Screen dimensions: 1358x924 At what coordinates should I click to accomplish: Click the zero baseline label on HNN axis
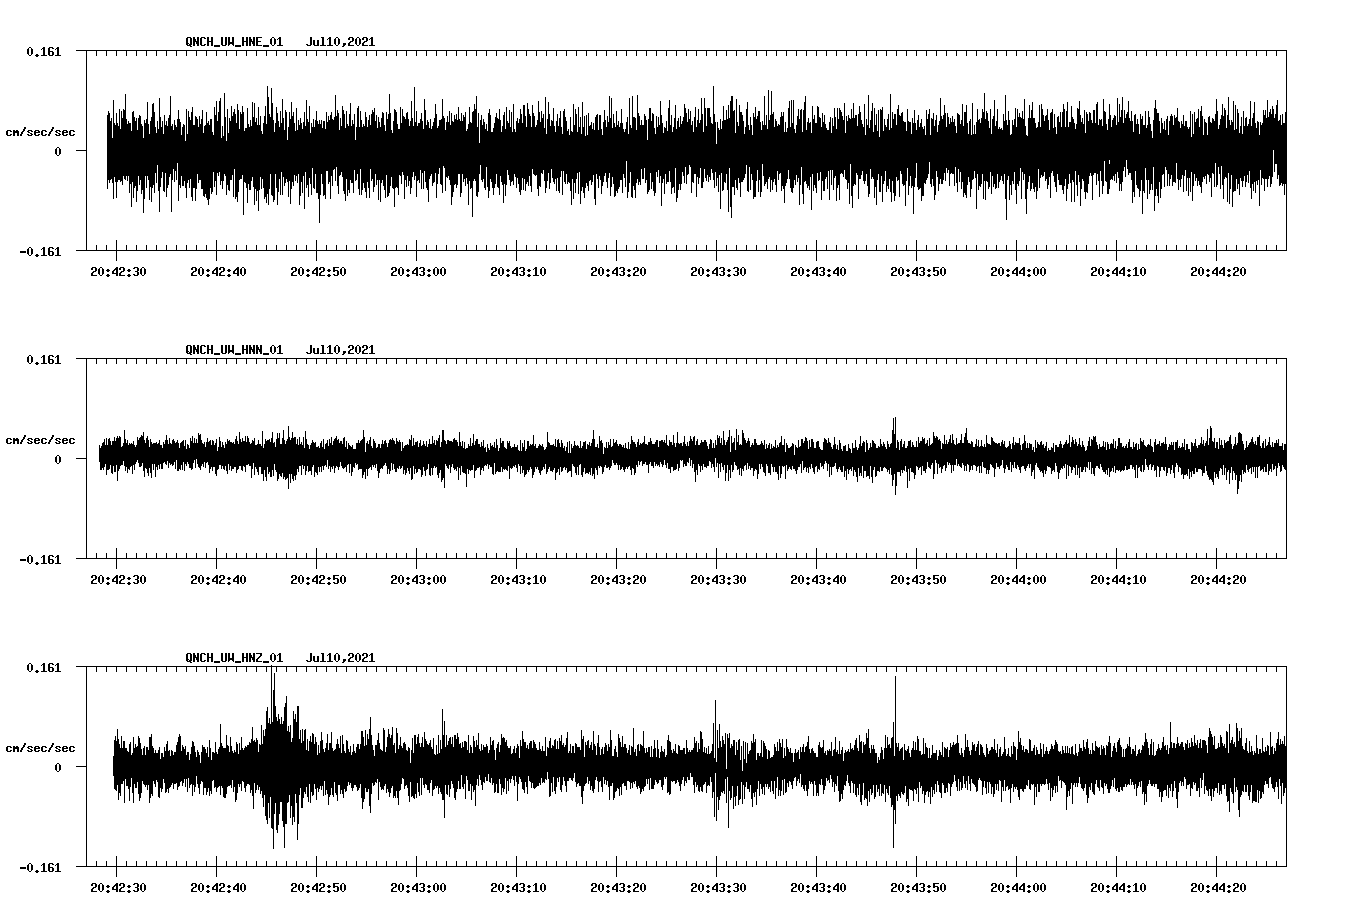click(58, 459)
